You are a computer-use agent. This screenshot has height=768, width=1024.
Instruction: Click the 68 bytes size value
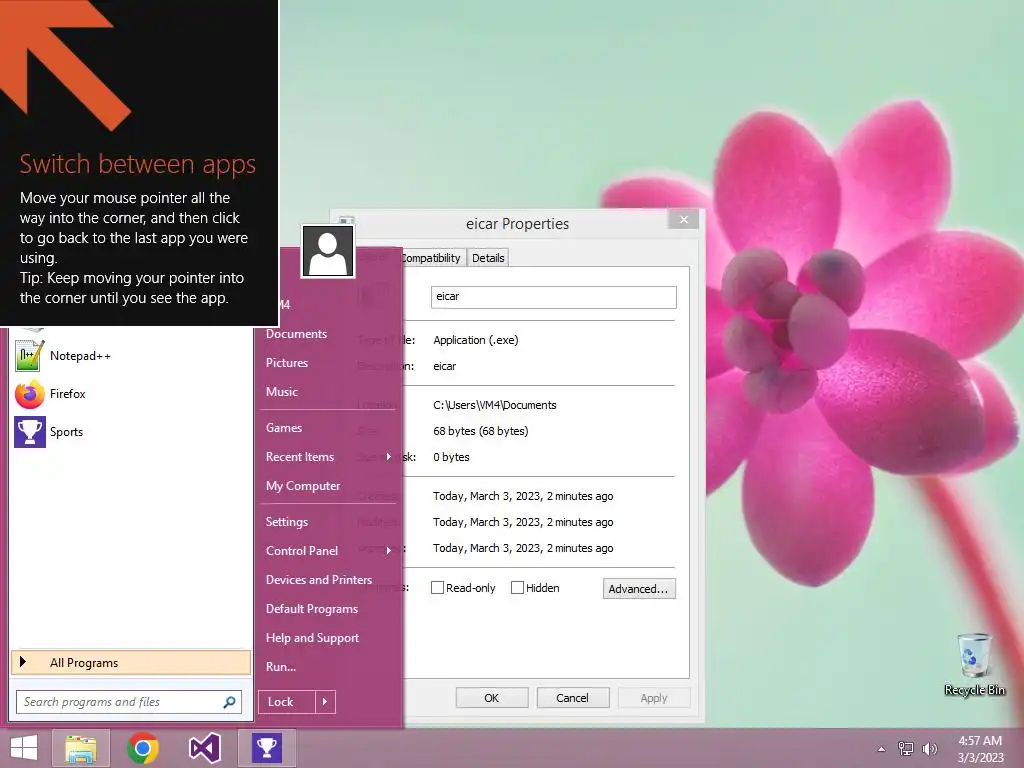pos(481,431)
